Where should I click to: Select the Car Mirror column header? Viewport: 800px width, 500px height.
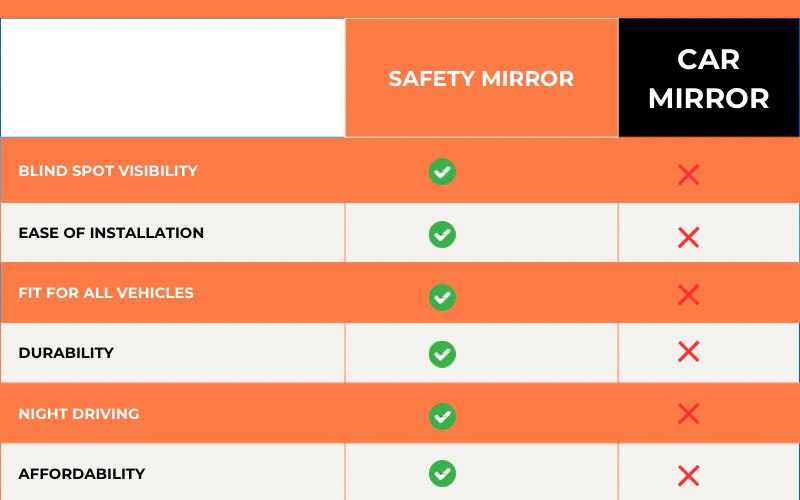coord(708,78)
